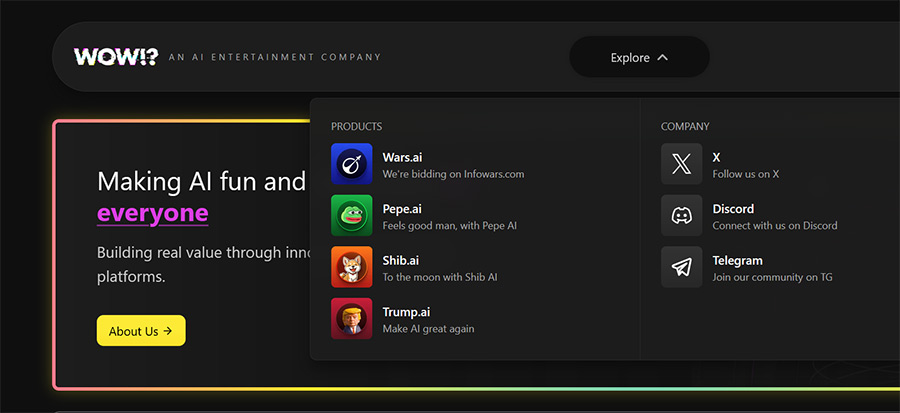
Task: Click 'Feels good man, with Pepe AI'
Action: point(450,225)
